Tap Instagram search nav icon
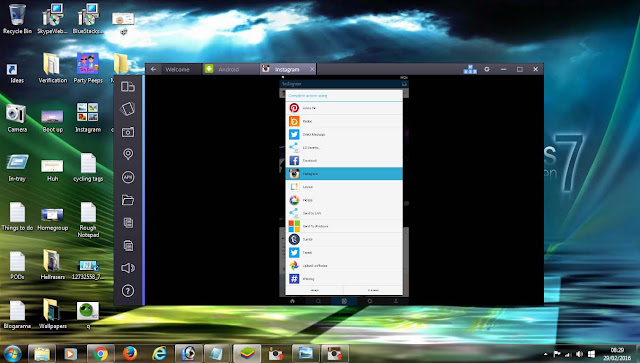This screenshot has height=363, width=640. tap(318, 301)
